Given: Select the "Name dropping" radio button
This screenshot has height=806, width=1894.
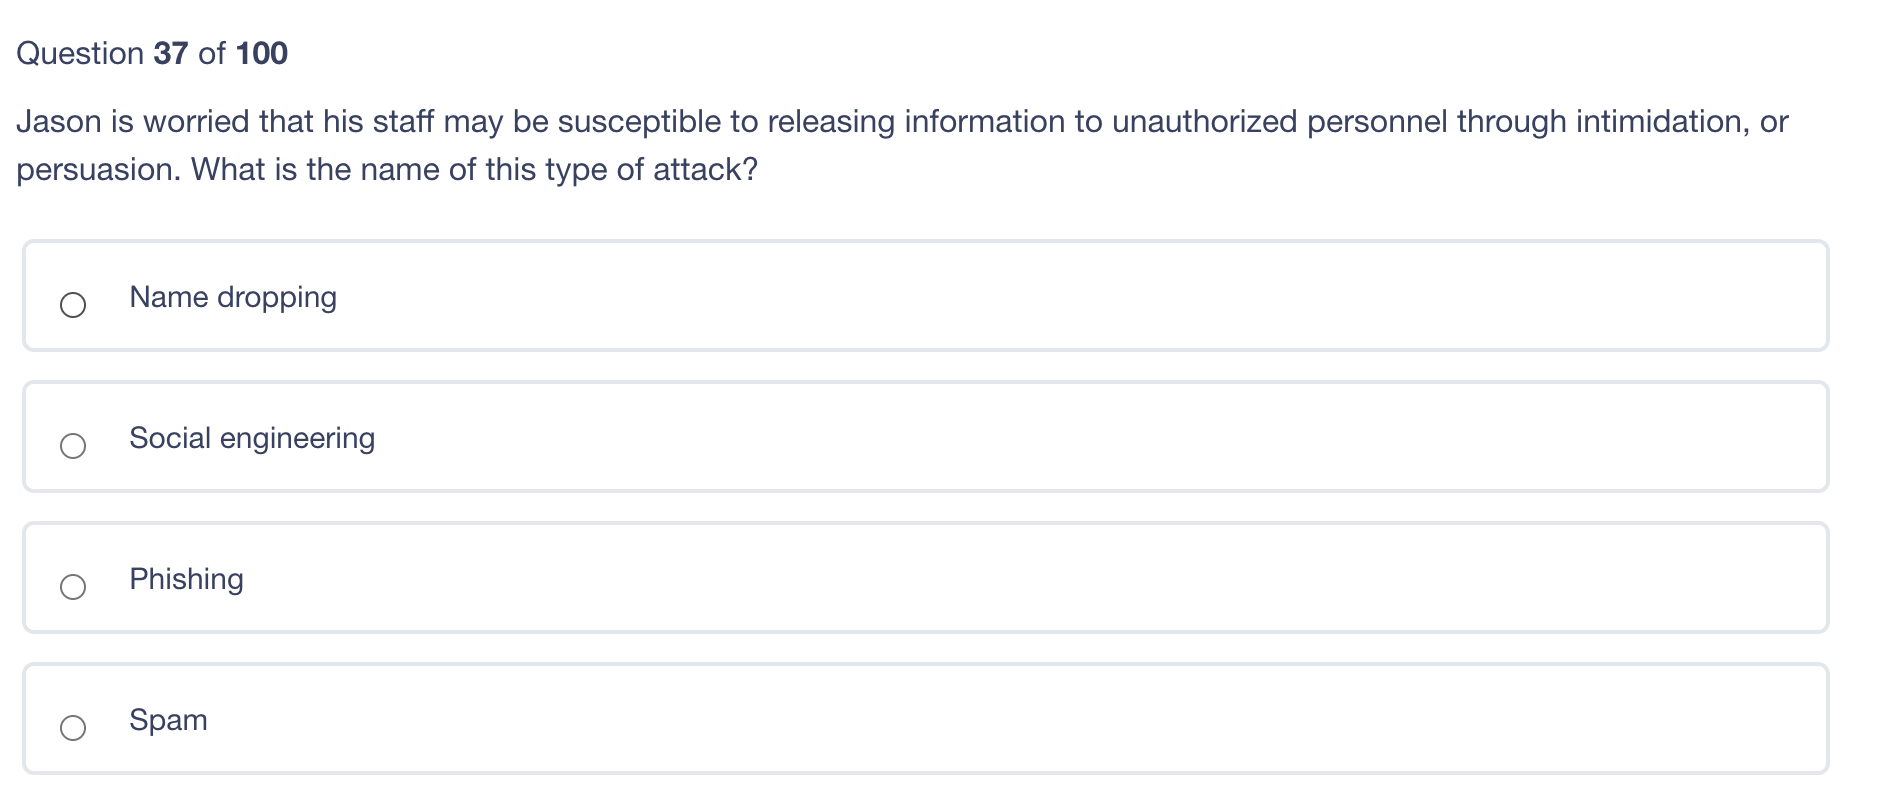Looking at the screenshot, I should coord(73,305).
